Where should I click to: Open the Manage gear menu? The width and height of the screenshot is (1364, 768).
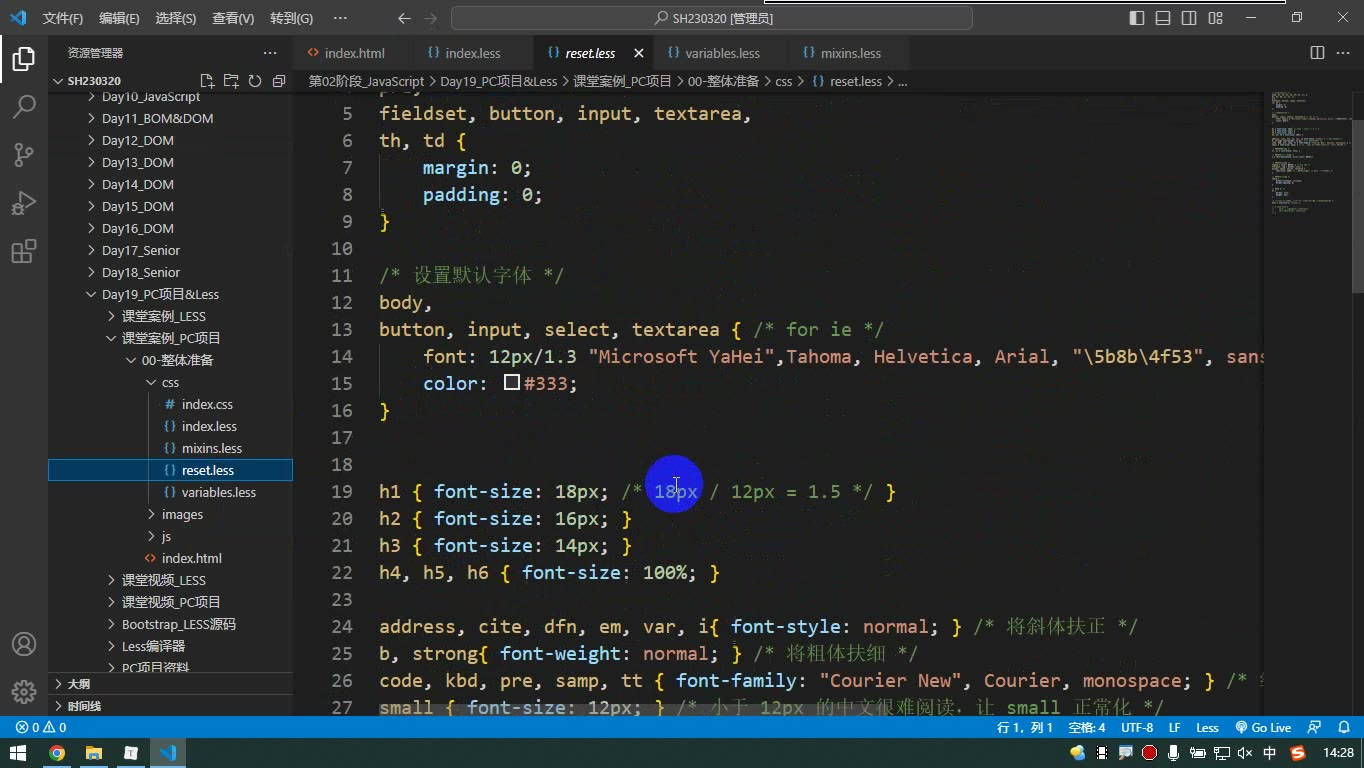click(x=24, y=692)
